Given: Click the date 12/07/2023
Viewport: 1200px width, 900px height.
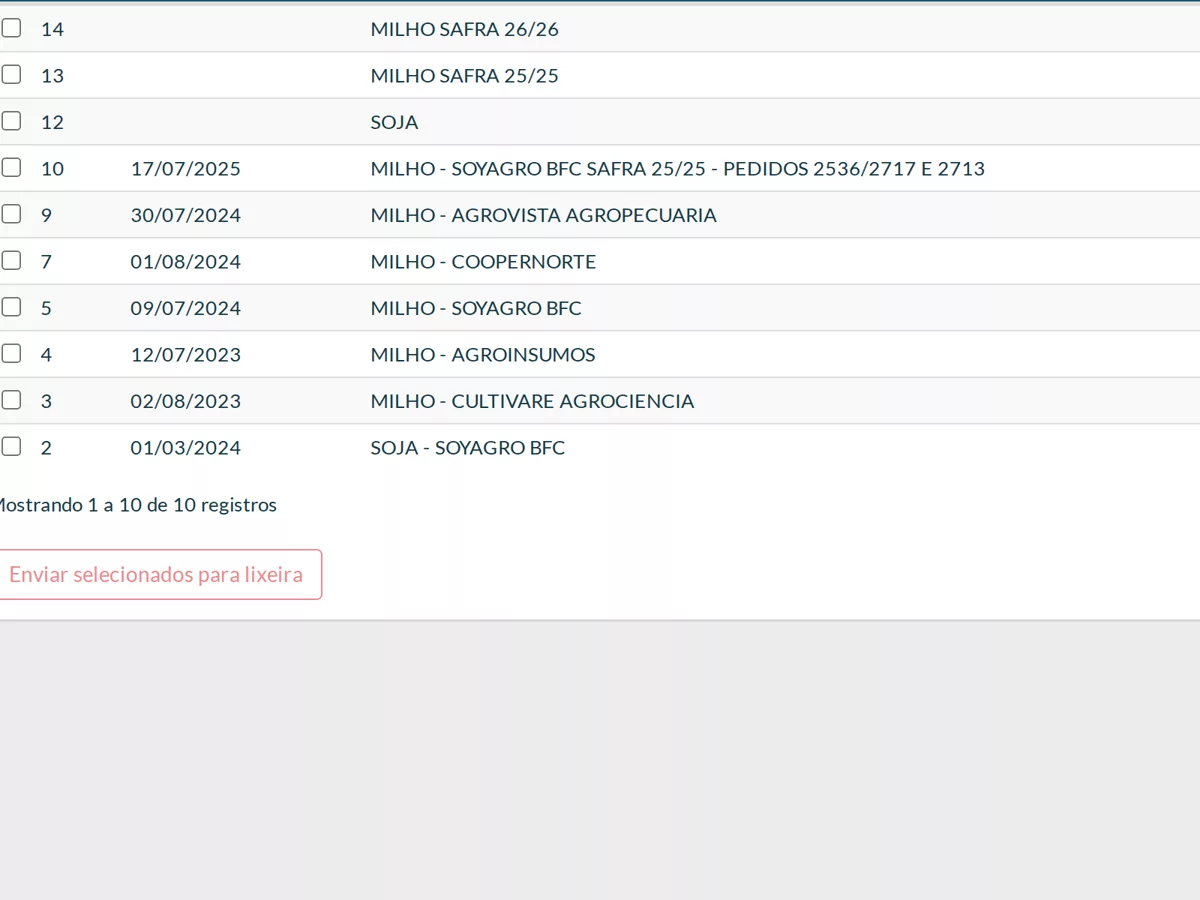Looking at the screenshot, I should pos(186,354).
